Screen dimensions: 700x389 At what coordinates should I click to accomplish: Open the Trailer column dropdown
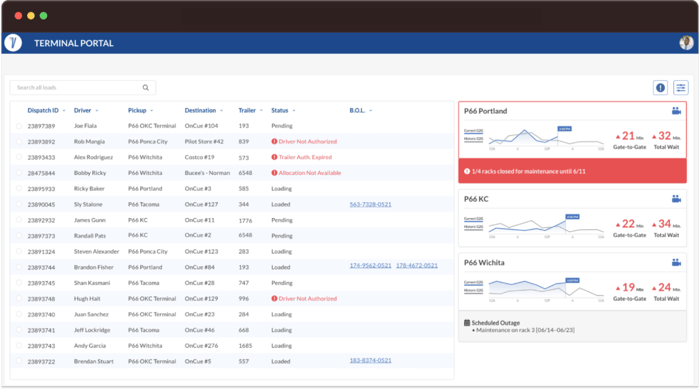coord(261,111)
